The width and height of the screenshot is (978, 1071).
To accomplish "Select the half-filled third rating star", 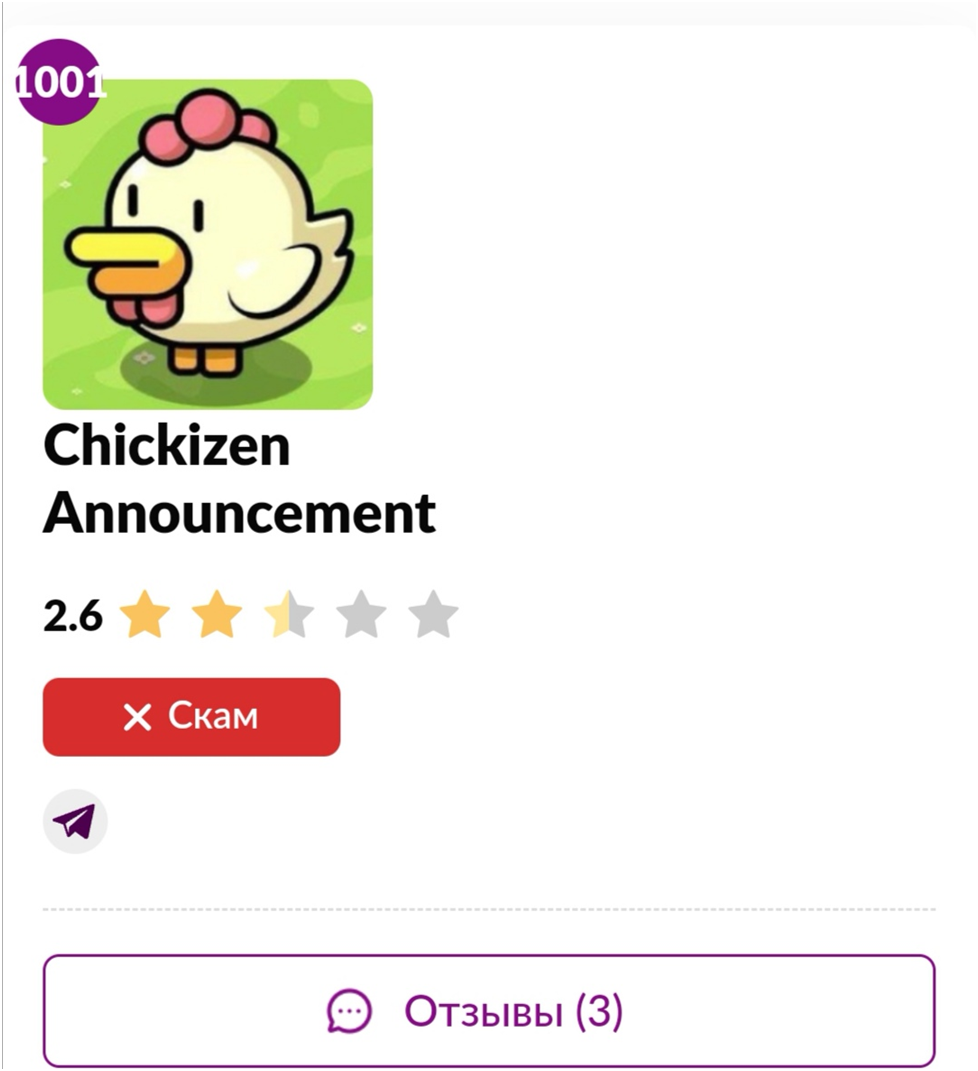I will tap(290, 614).
